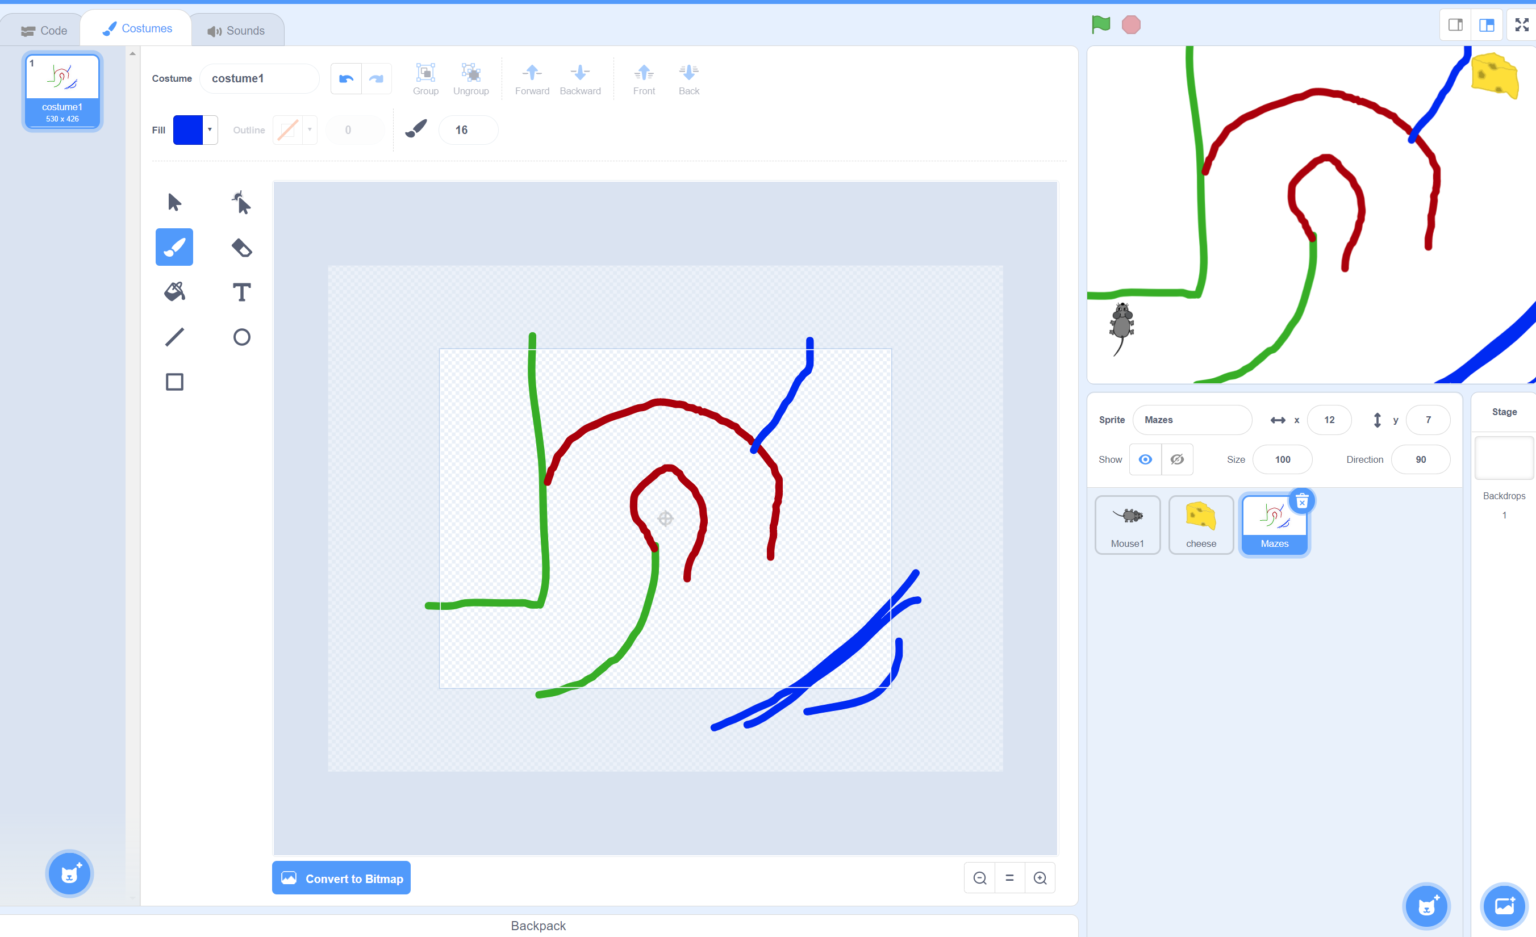Switch to the Eraser tool

coord(241,247)
